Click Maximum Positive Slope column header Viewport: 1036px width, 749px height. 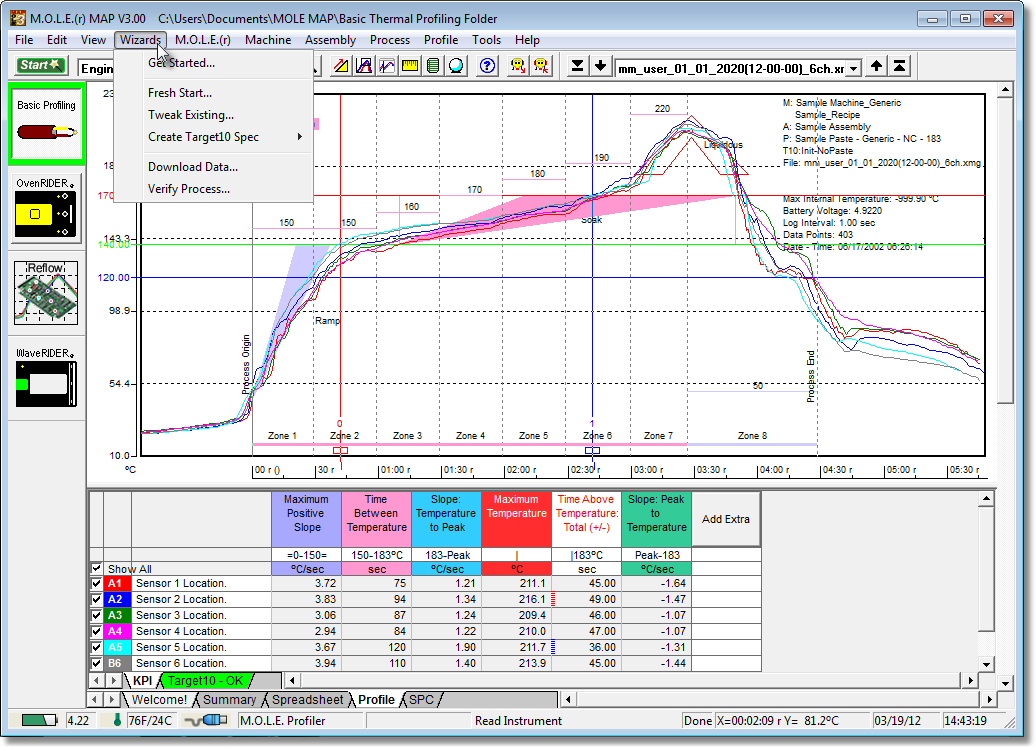[x=307, y=519]
